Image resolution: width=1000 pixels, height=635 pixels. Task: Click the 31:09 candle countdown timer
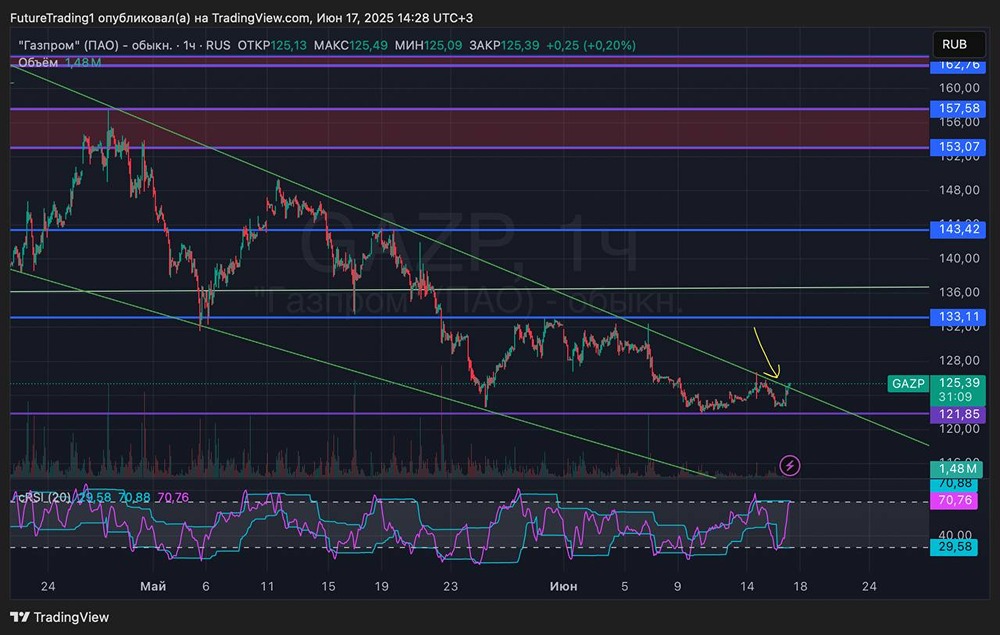pos(955,397)
